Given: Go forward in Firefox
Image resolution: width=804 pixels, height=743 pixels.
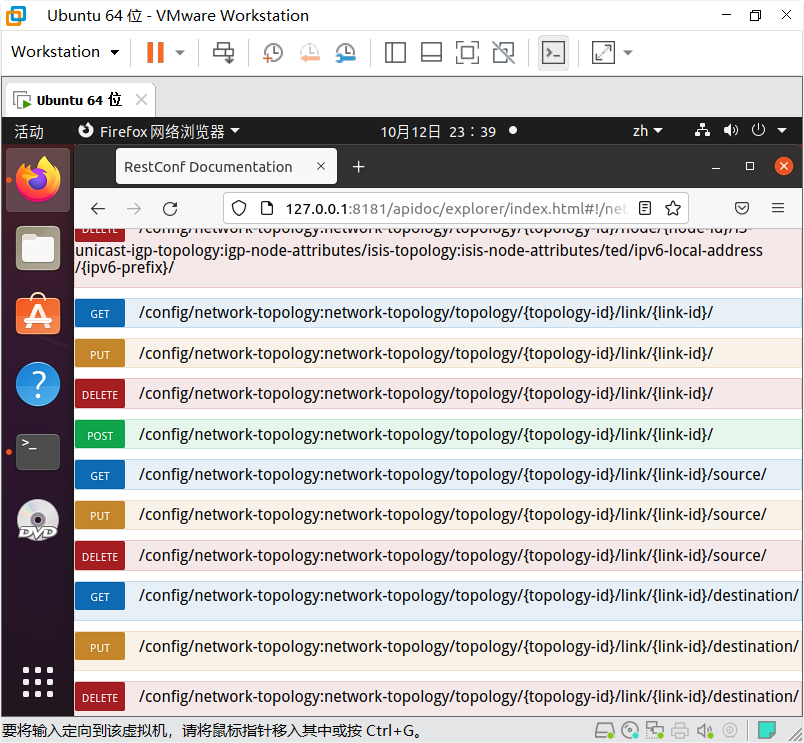Looking at the screenshot, I should [x=134, y=209].
